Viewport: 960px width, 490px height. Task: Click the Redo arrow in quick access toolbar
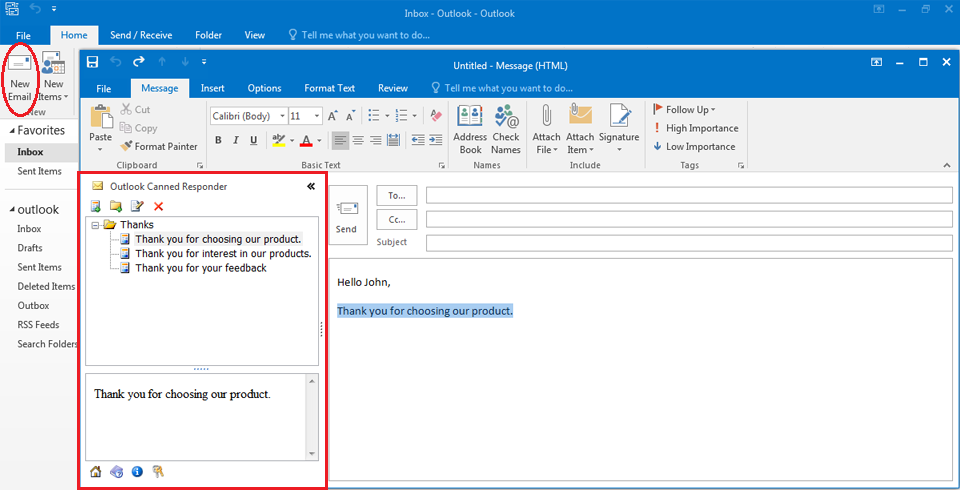139,62
